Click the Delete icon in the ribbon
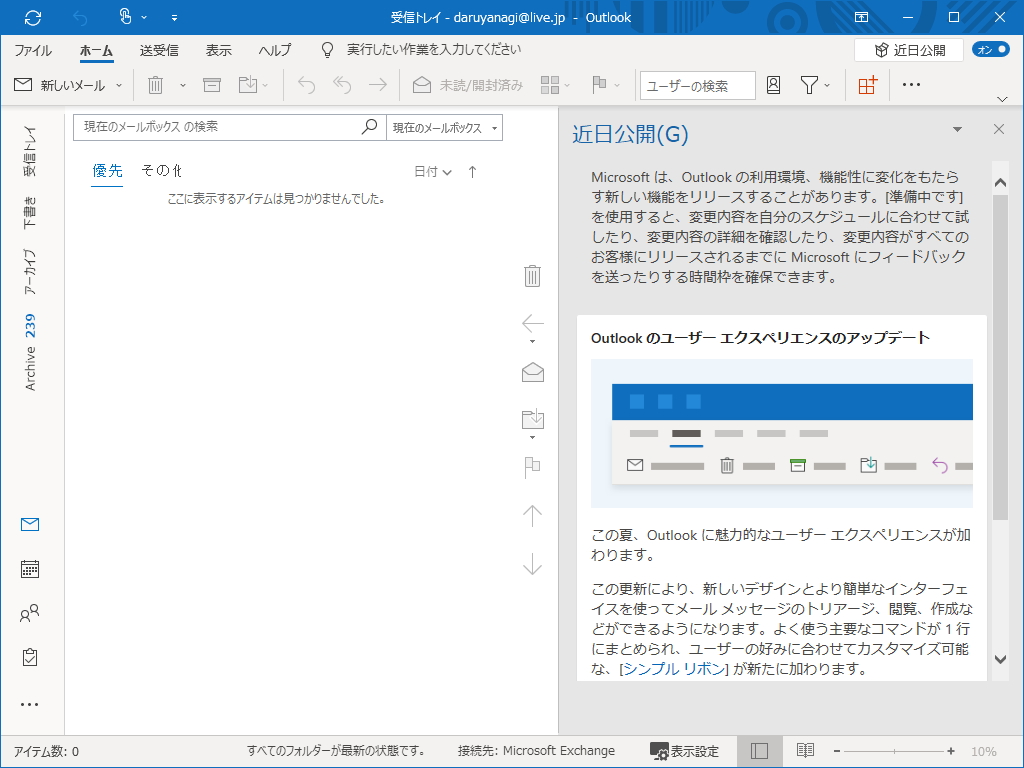1024x768 pixels. coord(156,85)
